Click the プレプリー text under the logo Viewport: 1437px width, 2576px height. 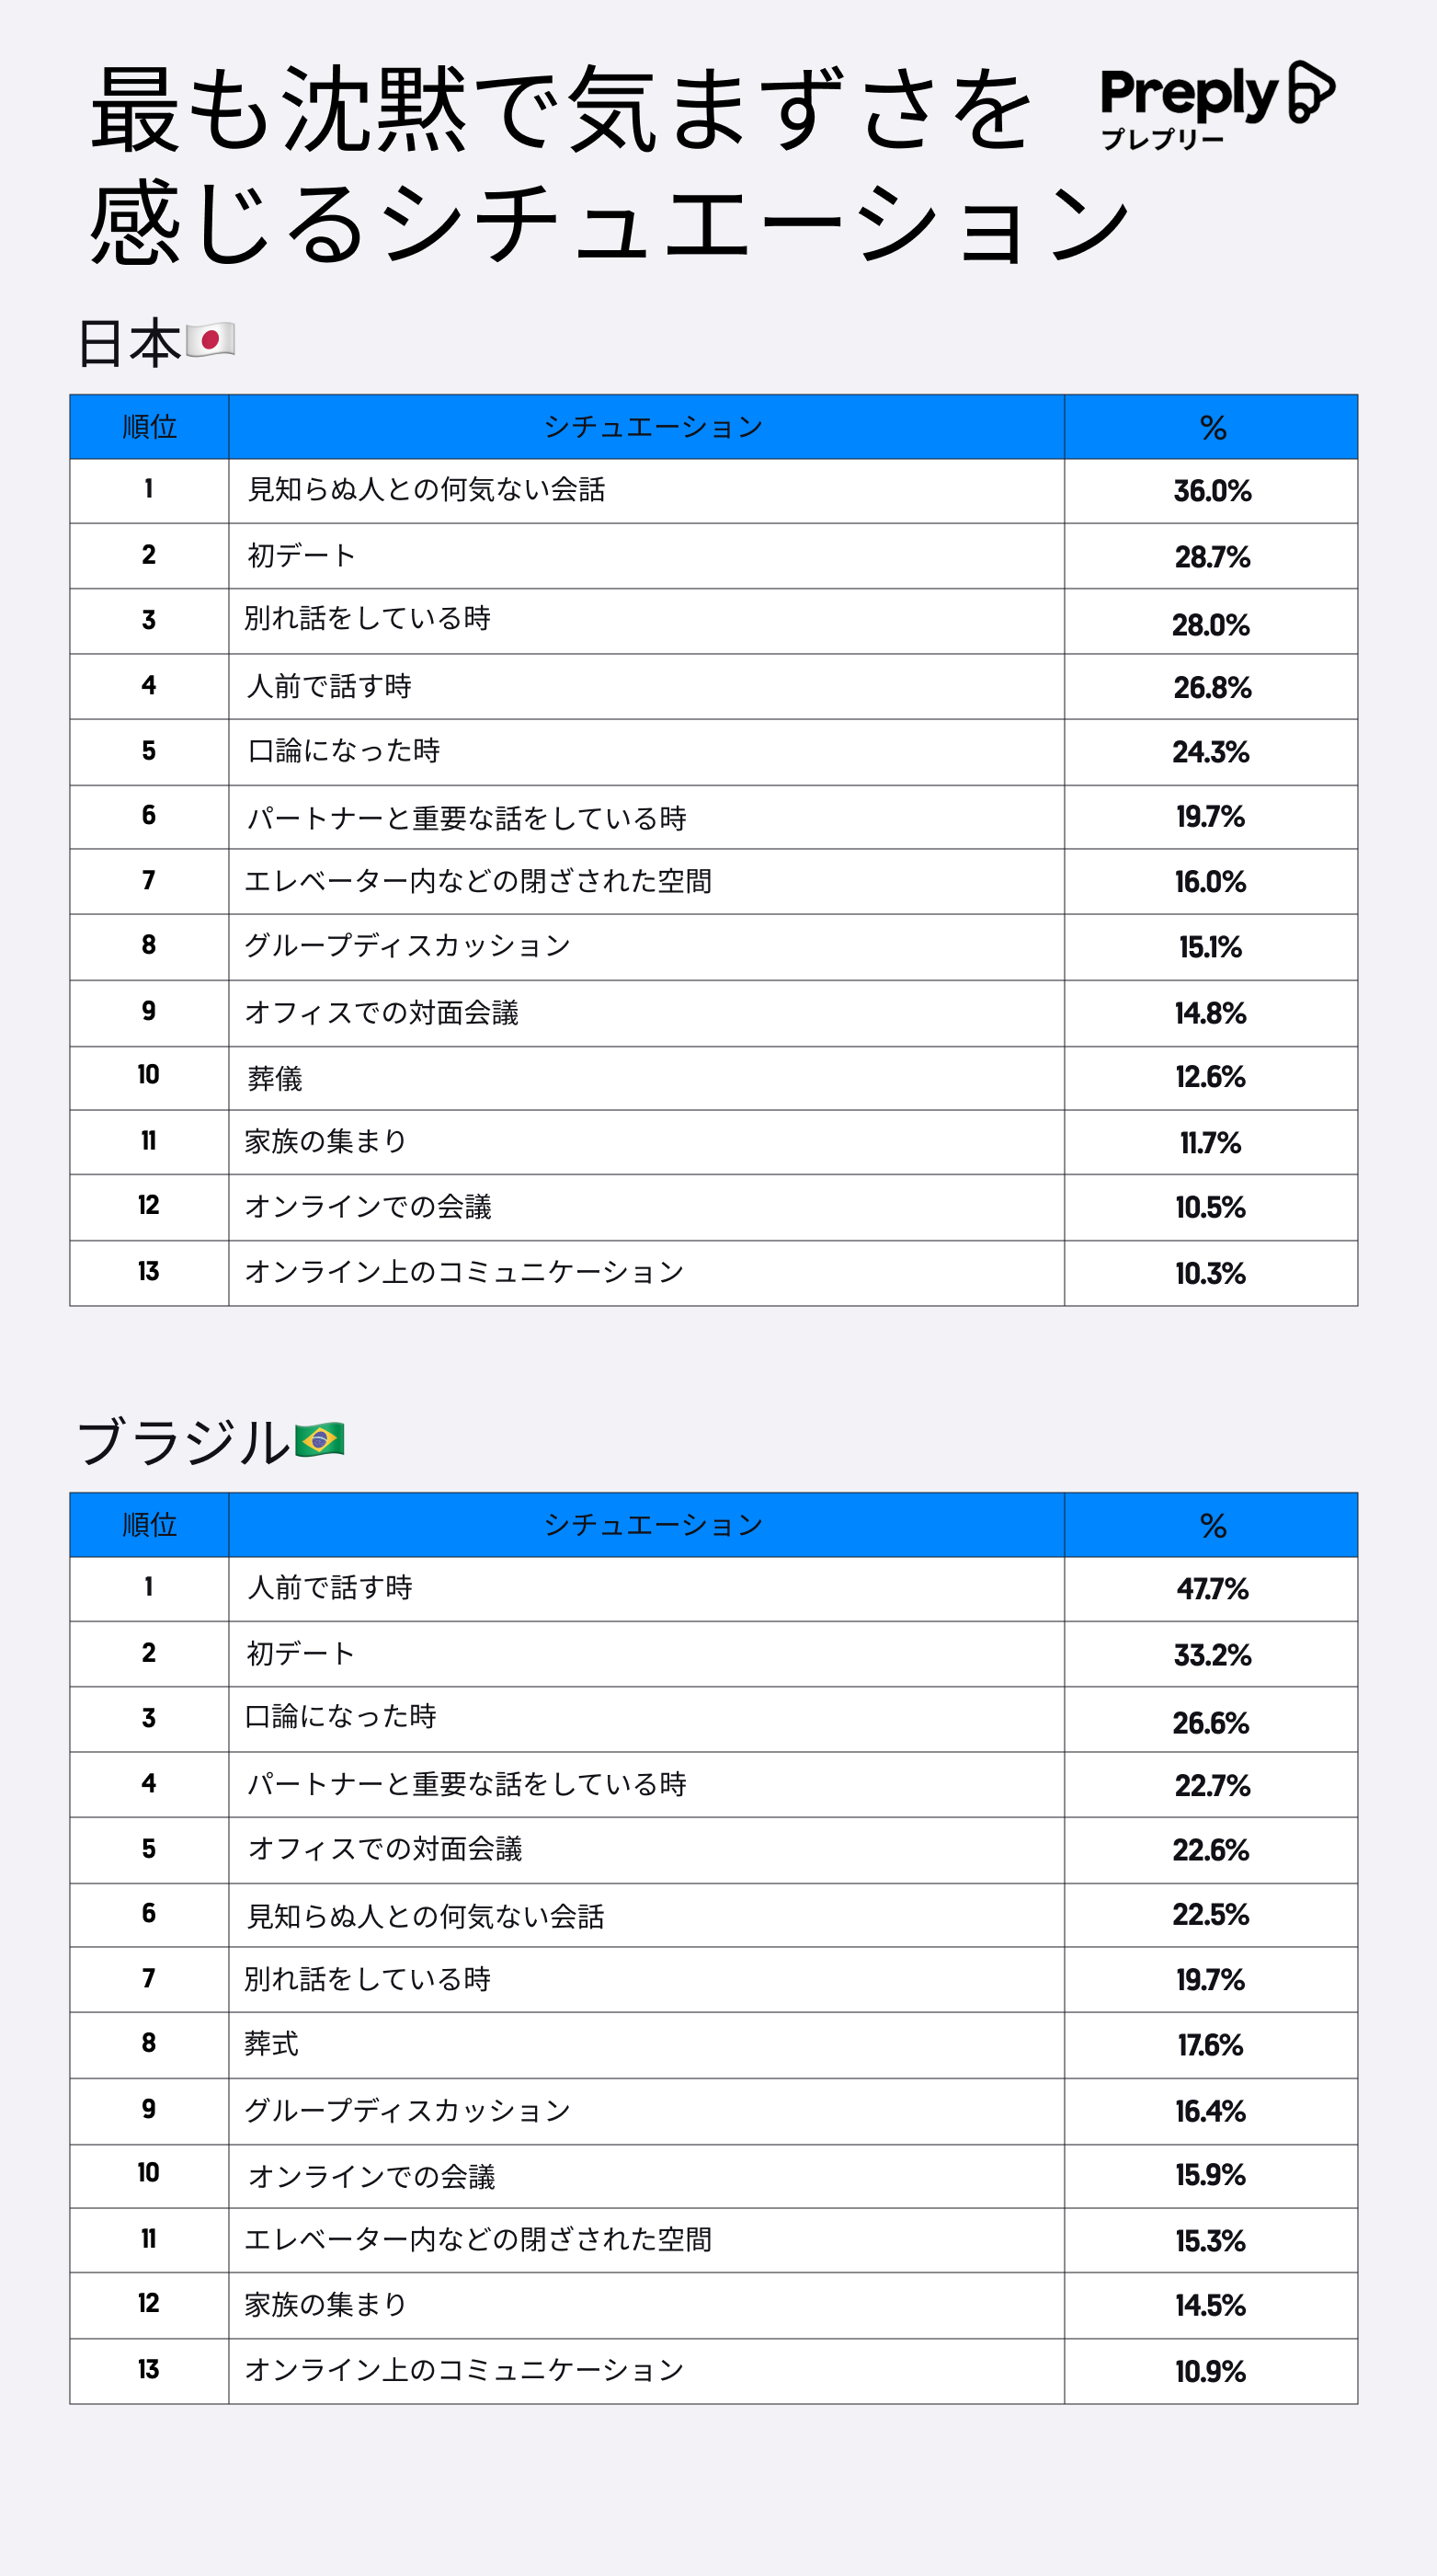1162,140
